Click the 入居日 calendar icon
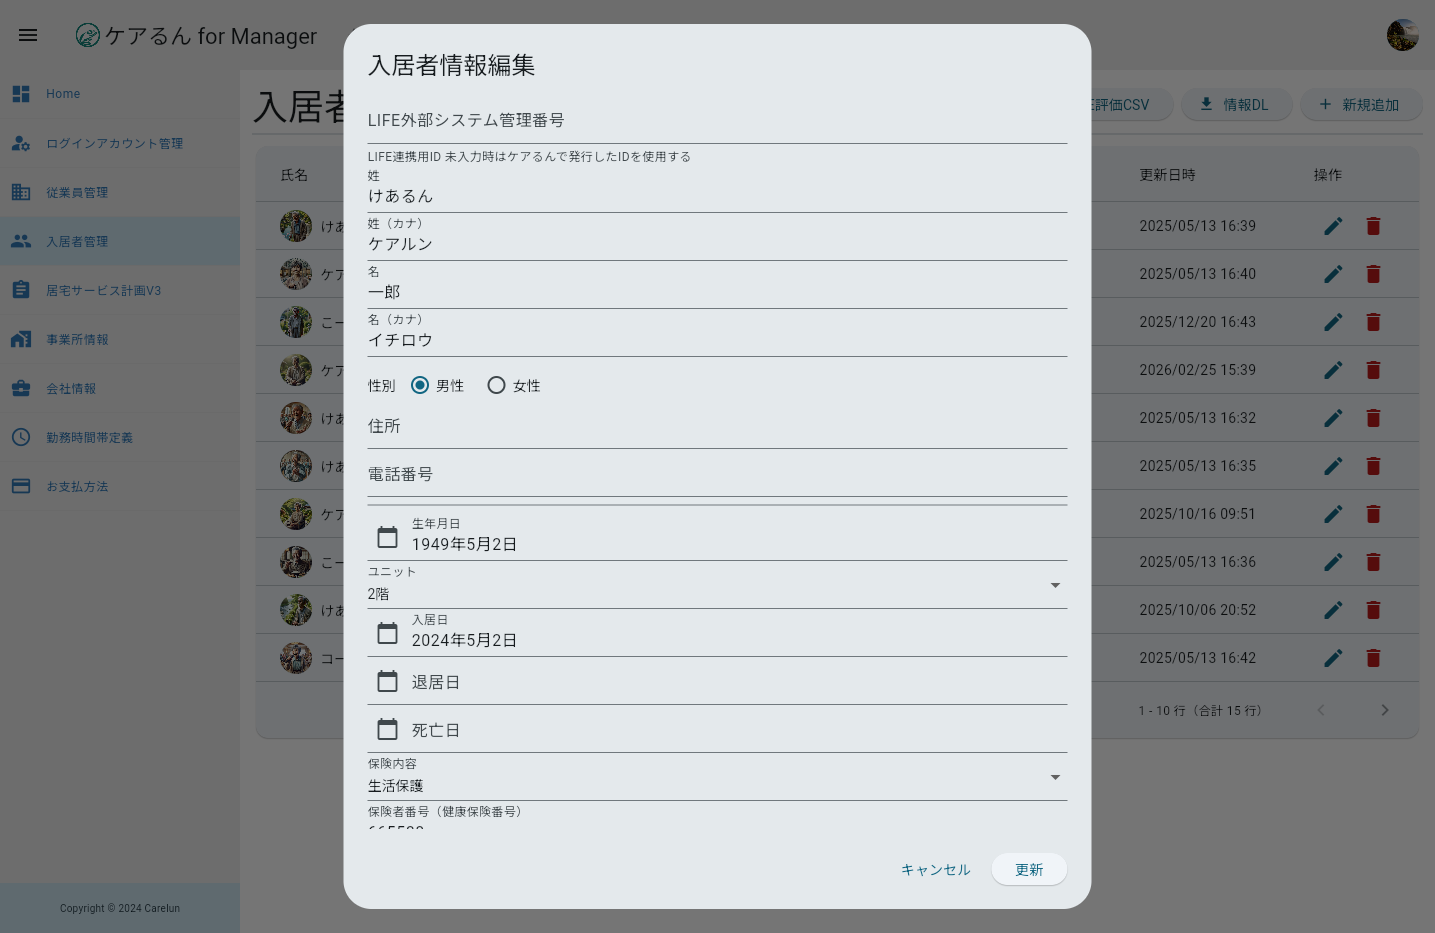Image resolution: width=1435 pixels, height=933 pixels. [x=387, y=633]
